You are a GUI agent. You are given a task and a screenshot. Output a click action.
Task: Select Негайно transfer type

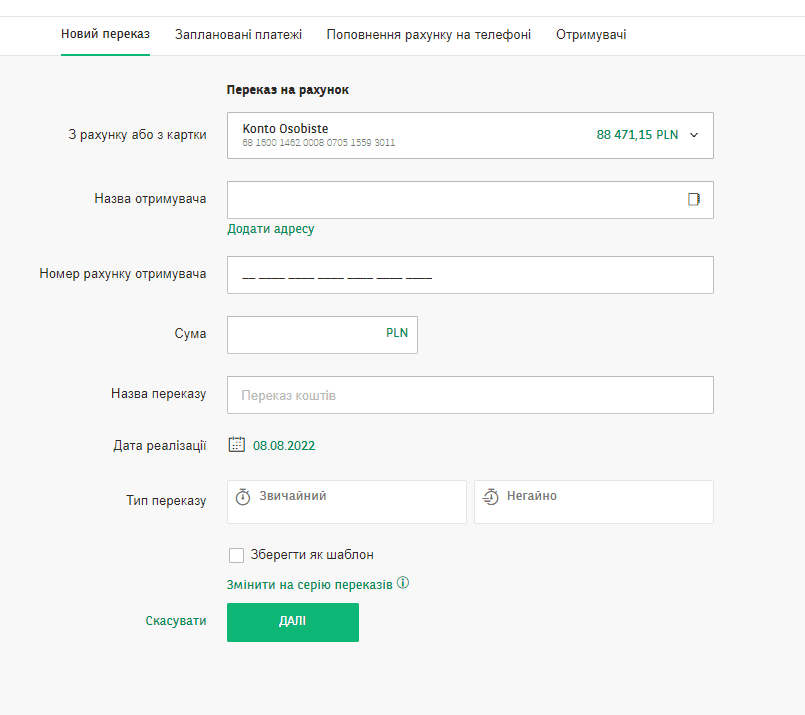pyautogui.click(x=593, y=502)
